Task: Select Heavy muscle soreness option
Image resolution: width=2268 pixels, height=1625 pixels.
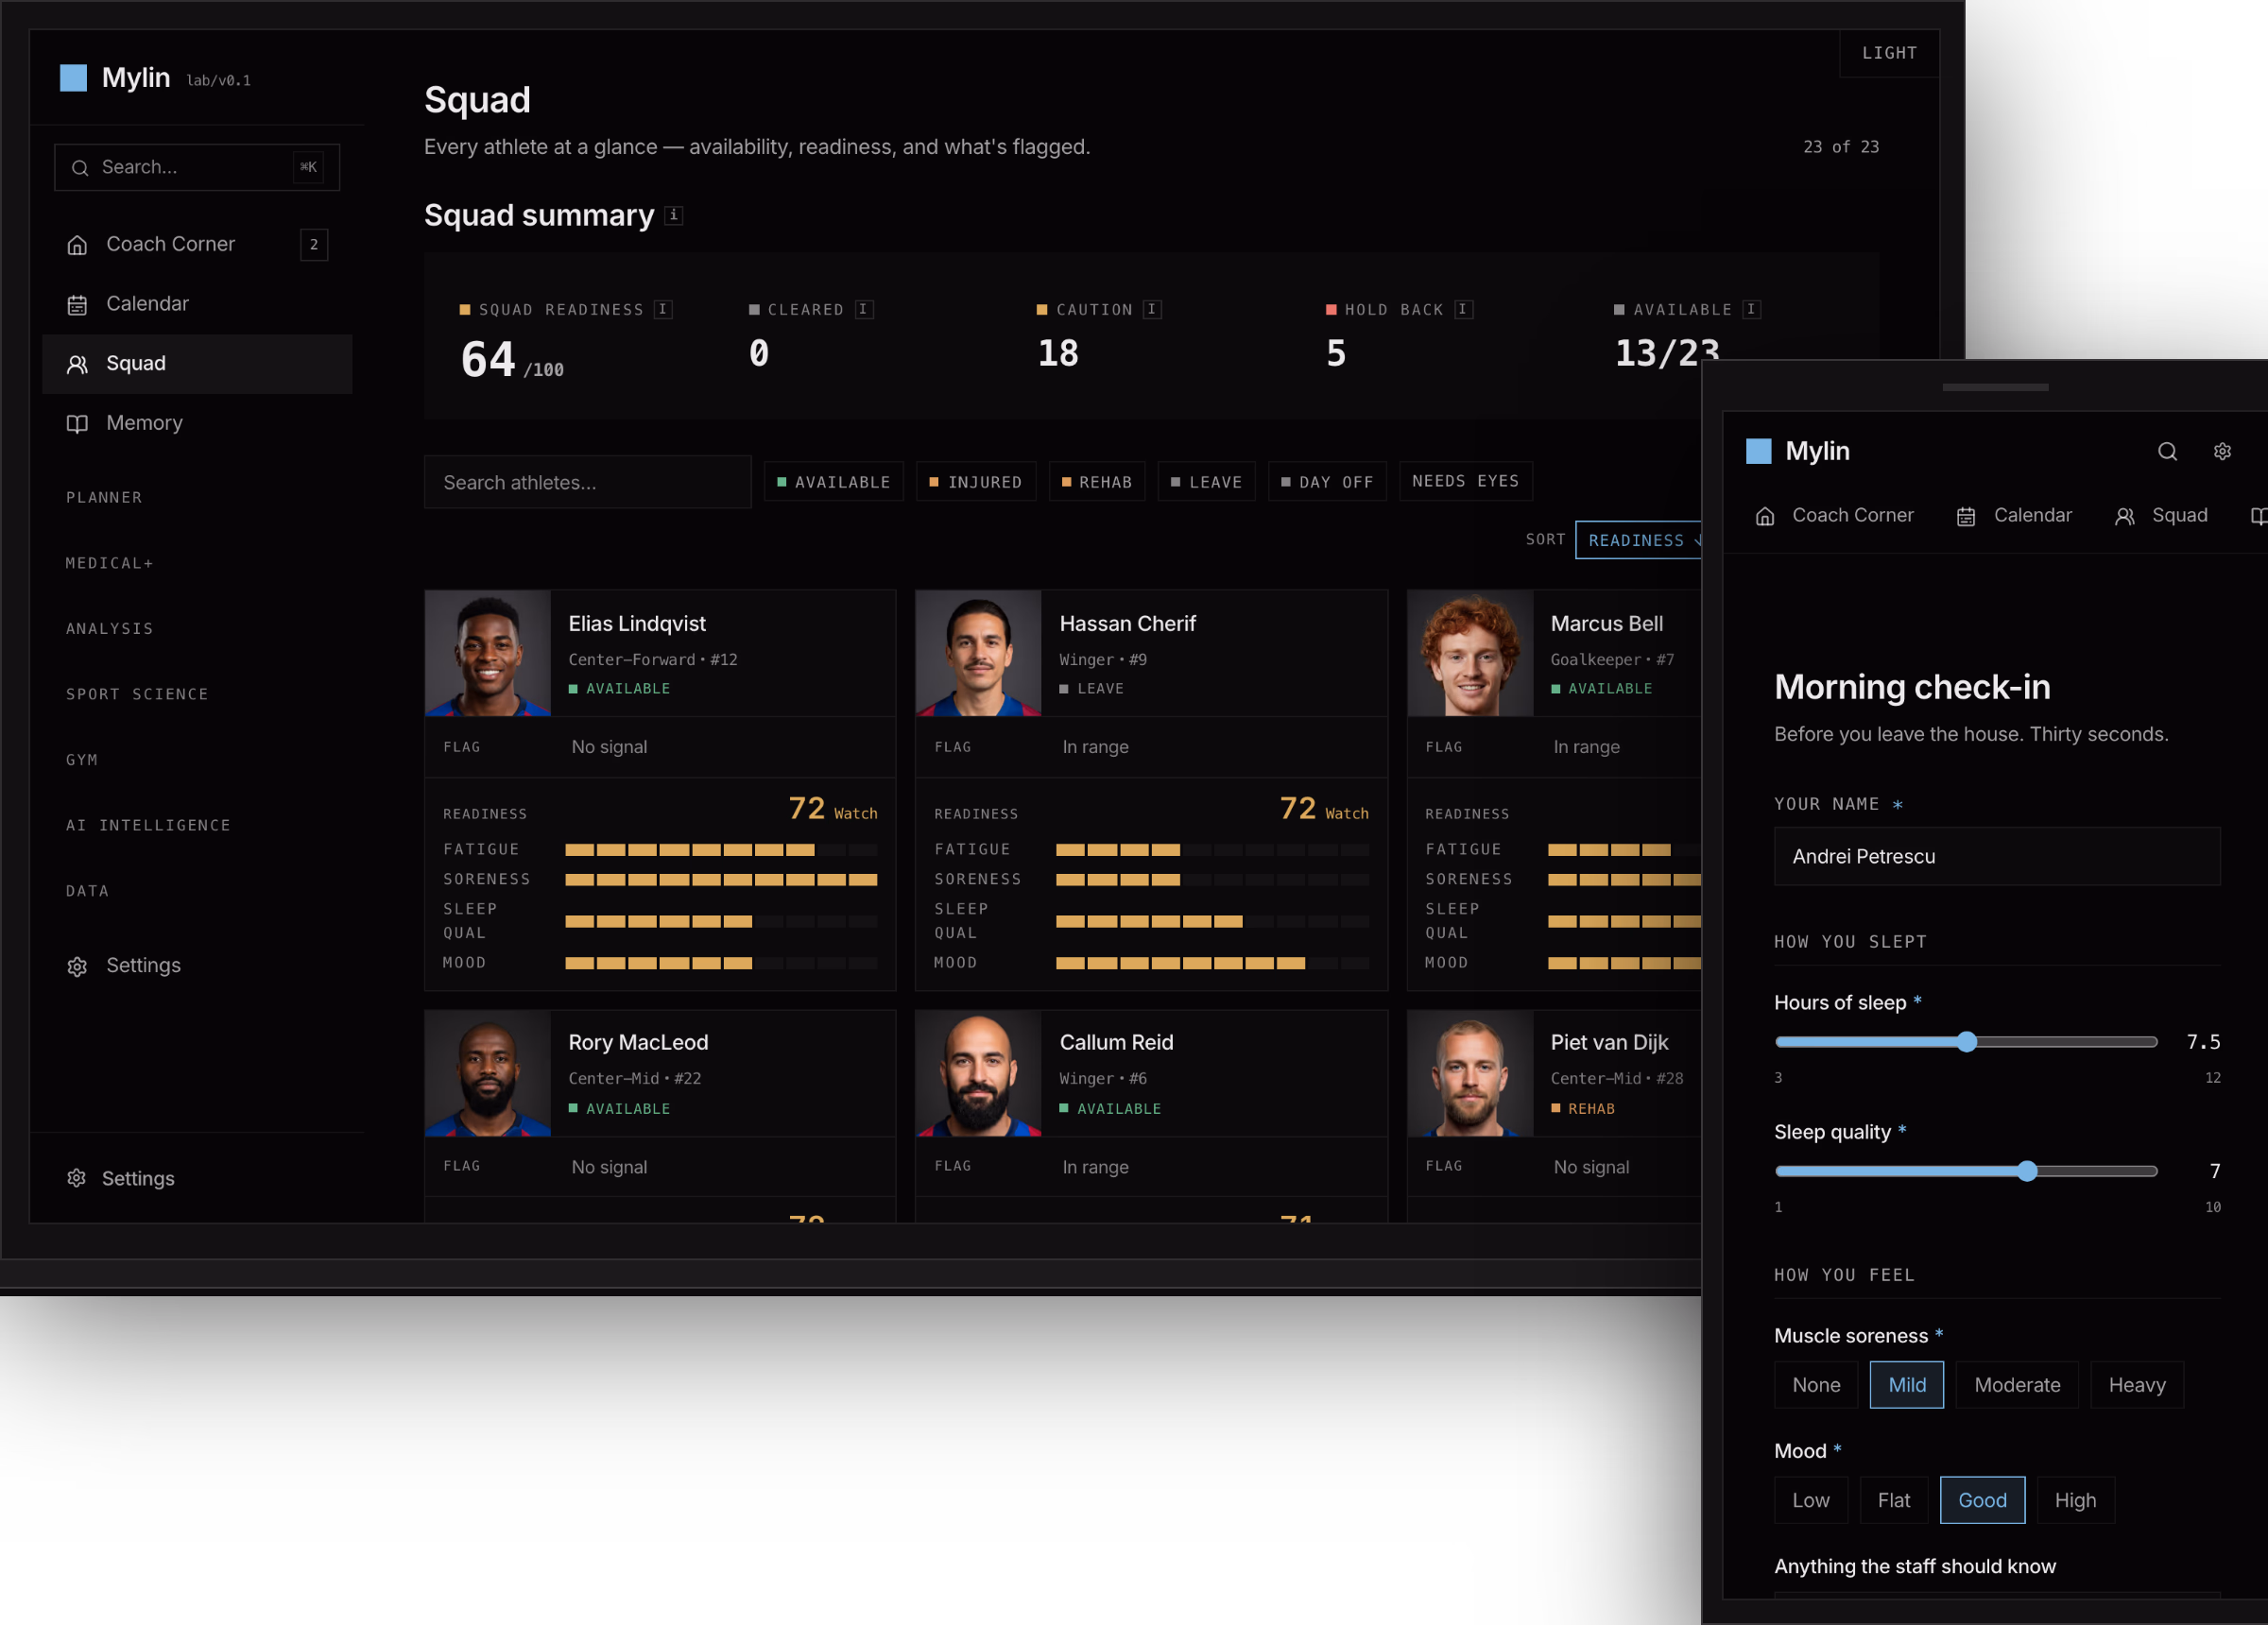Action: pos(2137,1385)
